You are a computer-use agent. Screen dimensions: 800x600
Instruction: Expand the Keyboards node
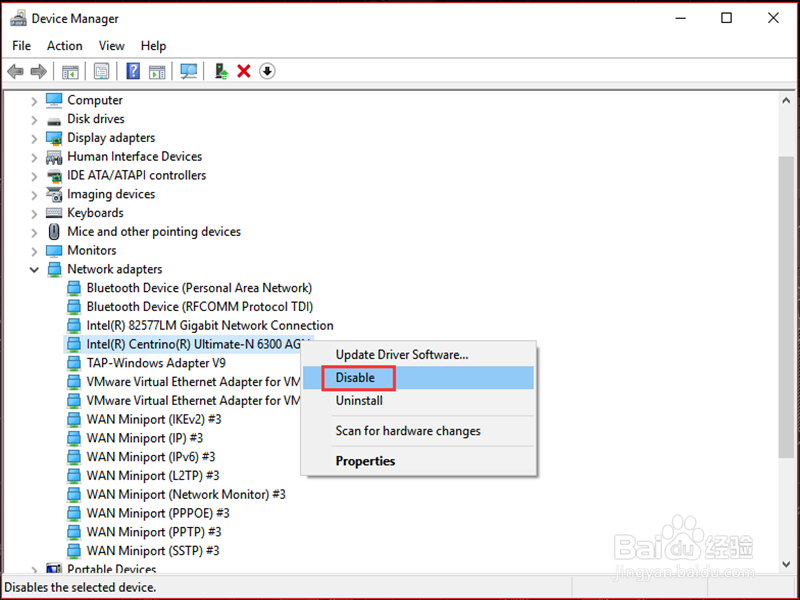(34, 214)
